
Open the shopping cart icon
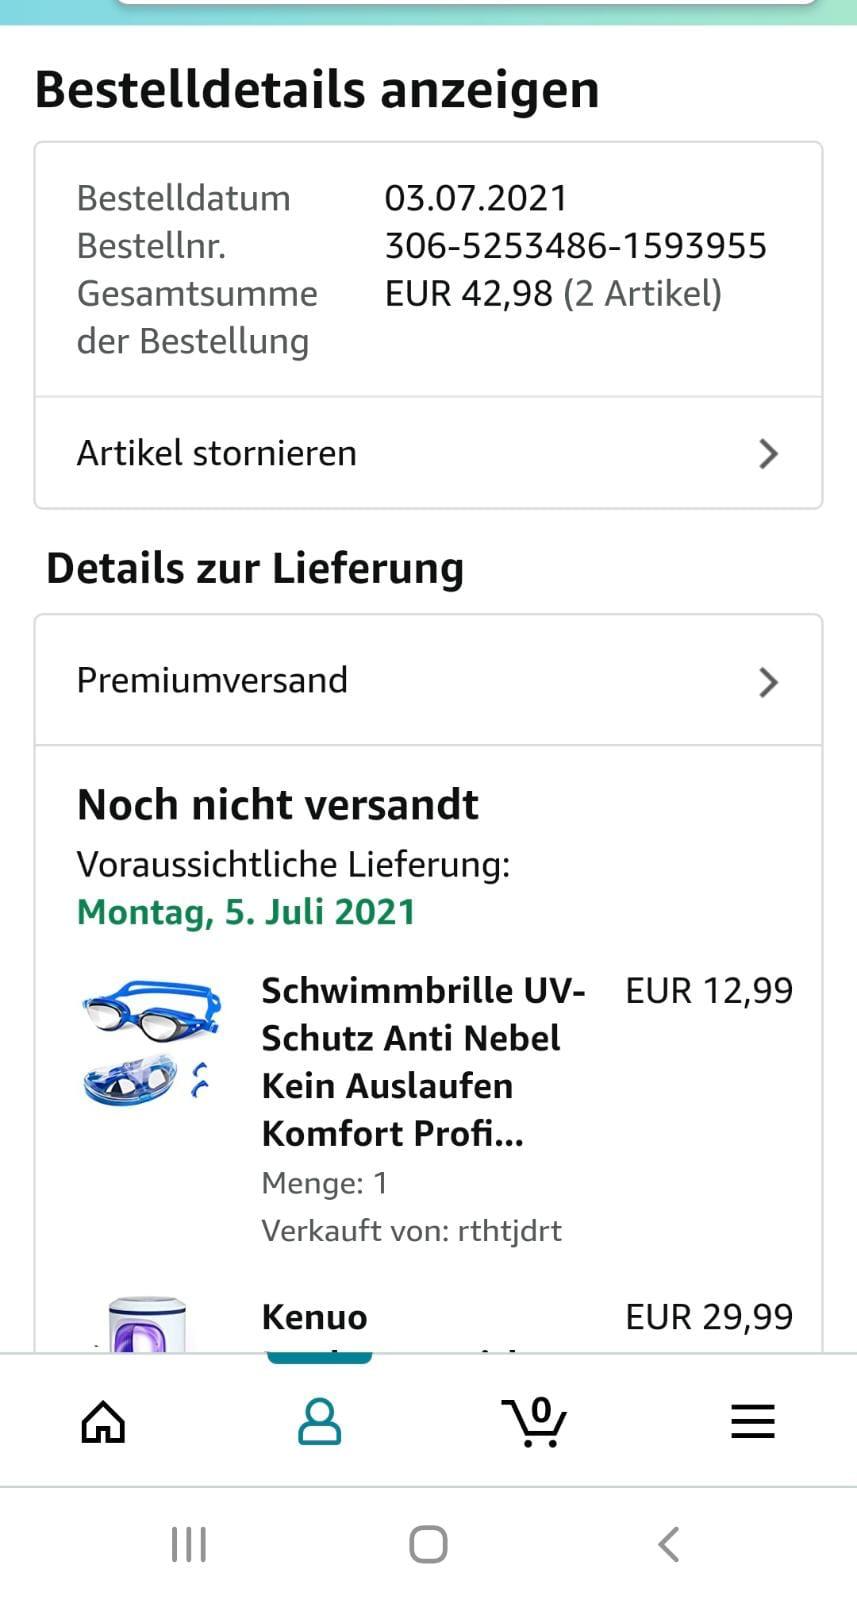tap(535, 1421)
